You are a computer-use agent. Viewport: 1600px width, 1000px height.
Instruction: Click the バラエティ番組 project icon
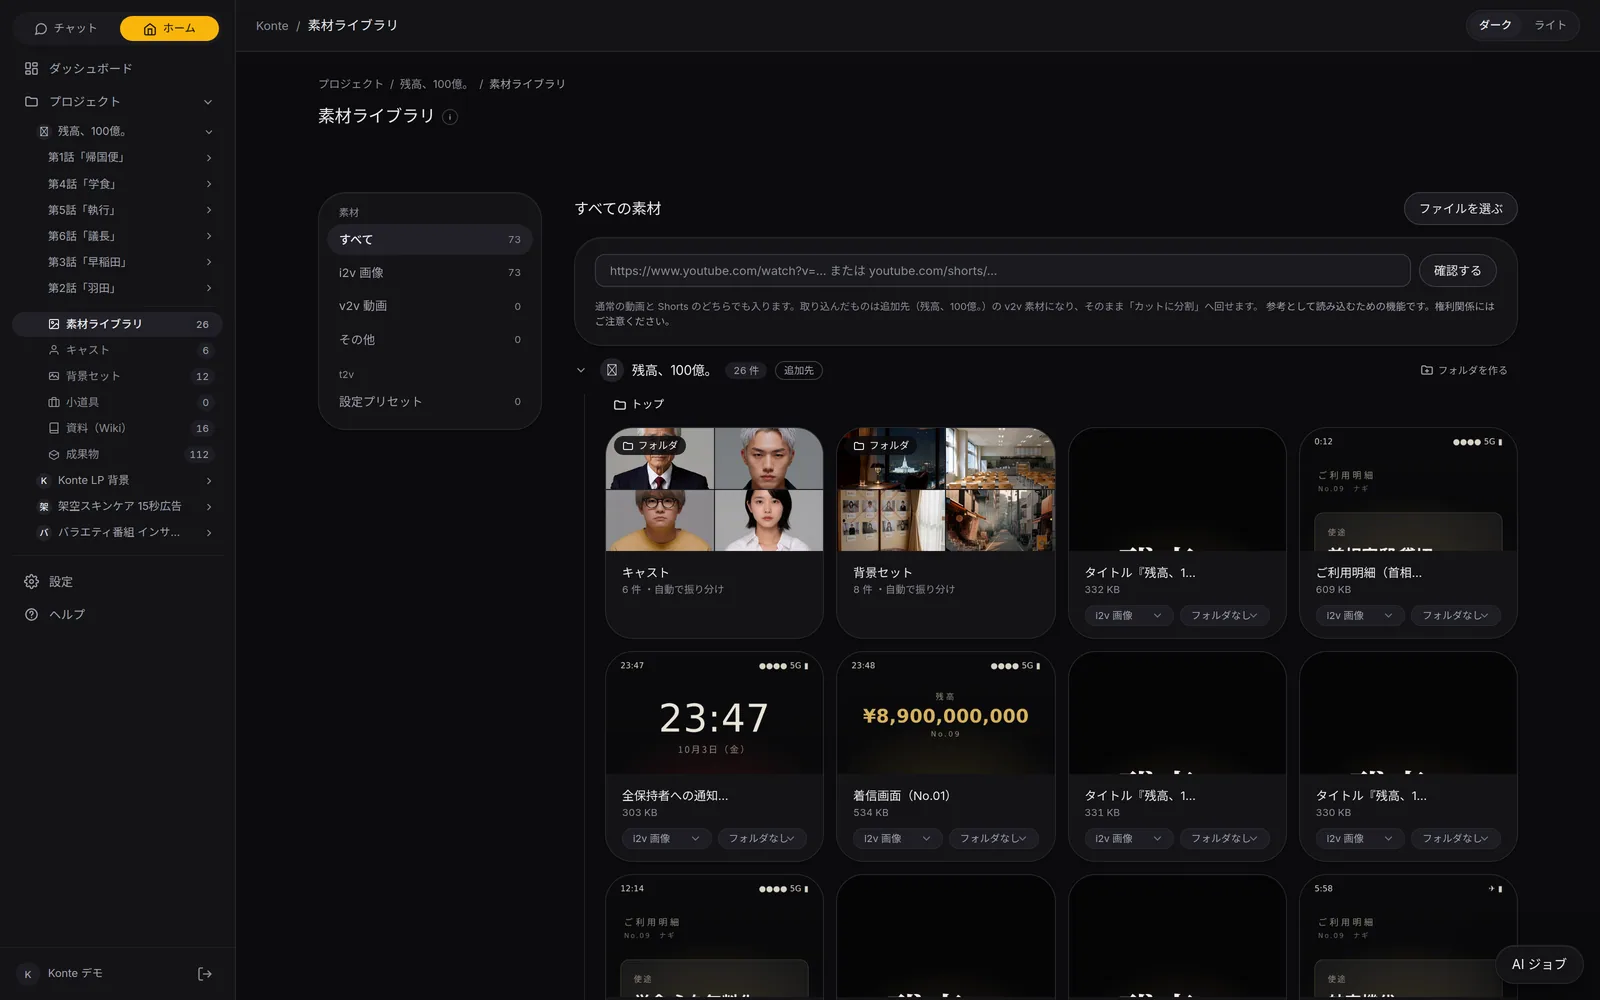[44, 533]
